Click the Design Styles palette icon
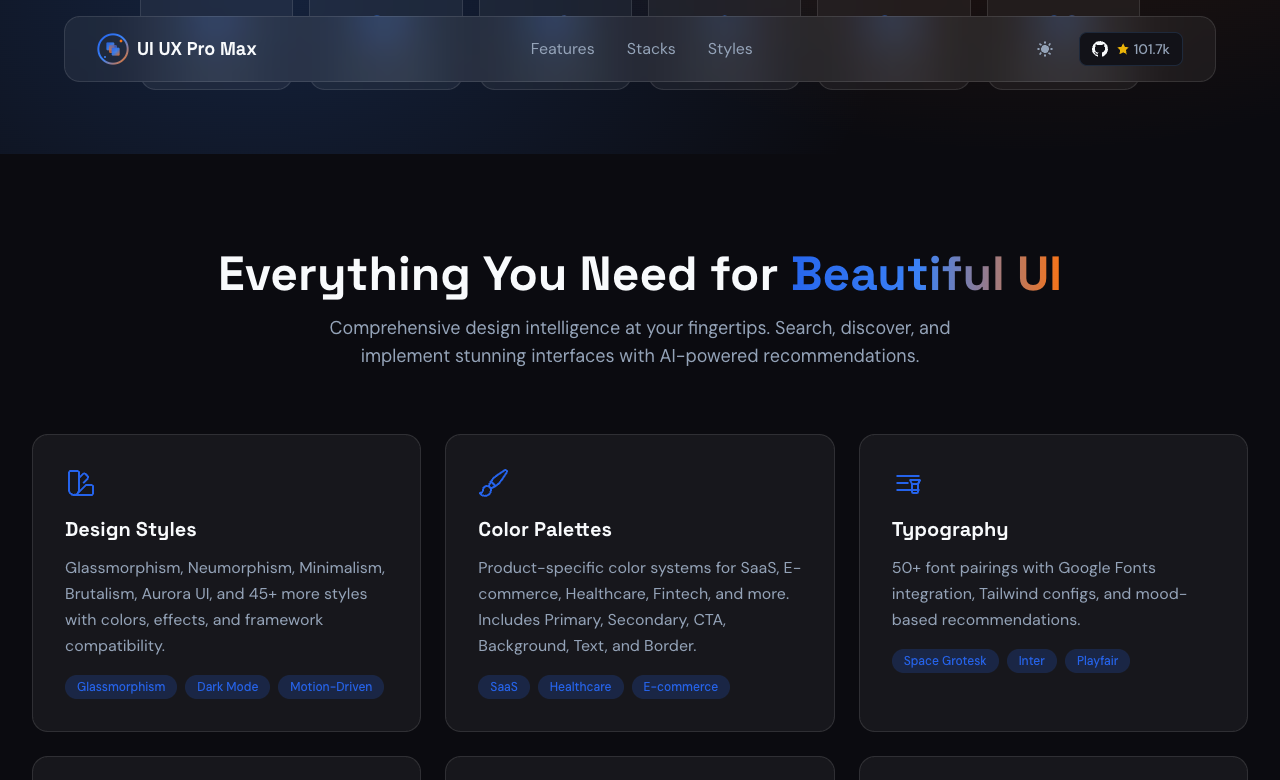Viewport: 1280px width, 780px height. coord(81,483)
